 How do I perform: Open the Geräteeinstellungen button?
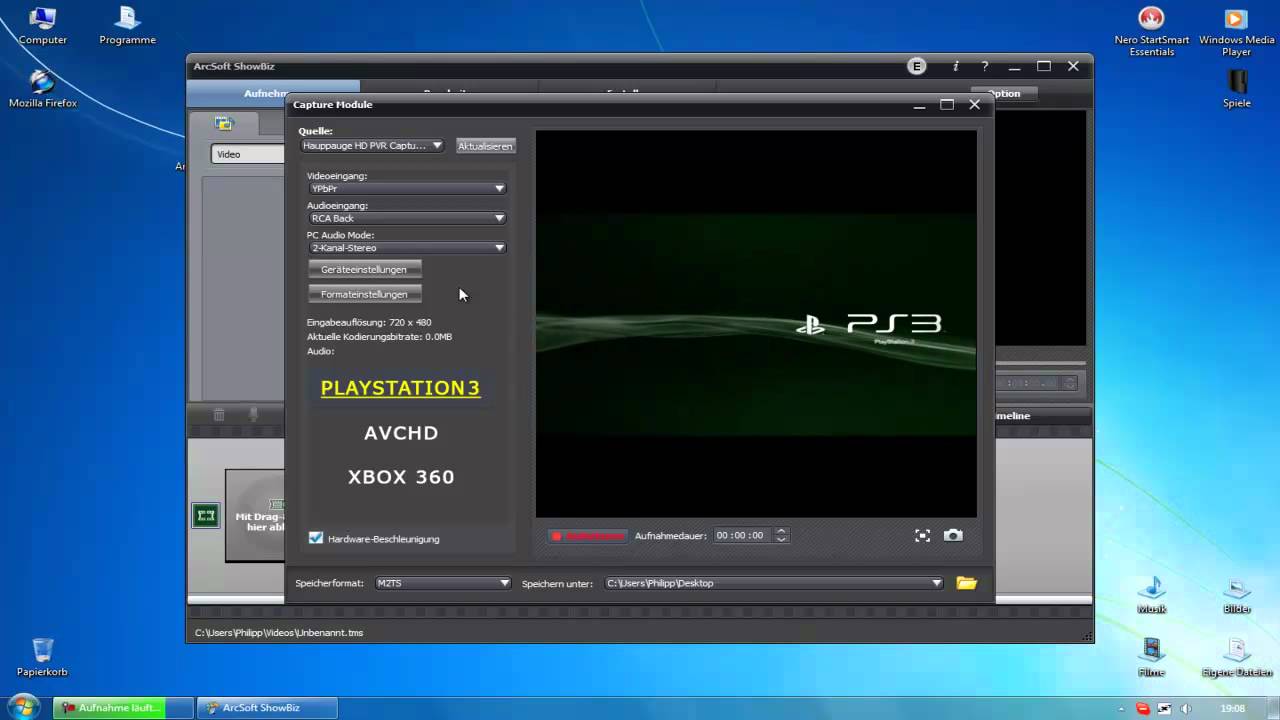point(364,269)
